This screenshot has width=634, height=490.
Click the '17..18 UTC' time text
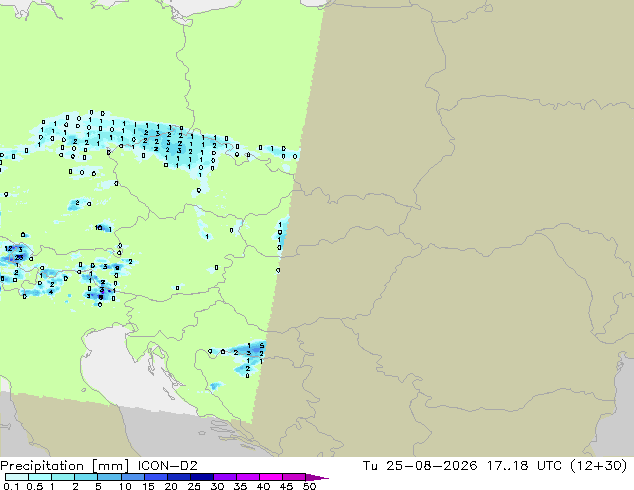pyautogui.click(x=524, y=466)
